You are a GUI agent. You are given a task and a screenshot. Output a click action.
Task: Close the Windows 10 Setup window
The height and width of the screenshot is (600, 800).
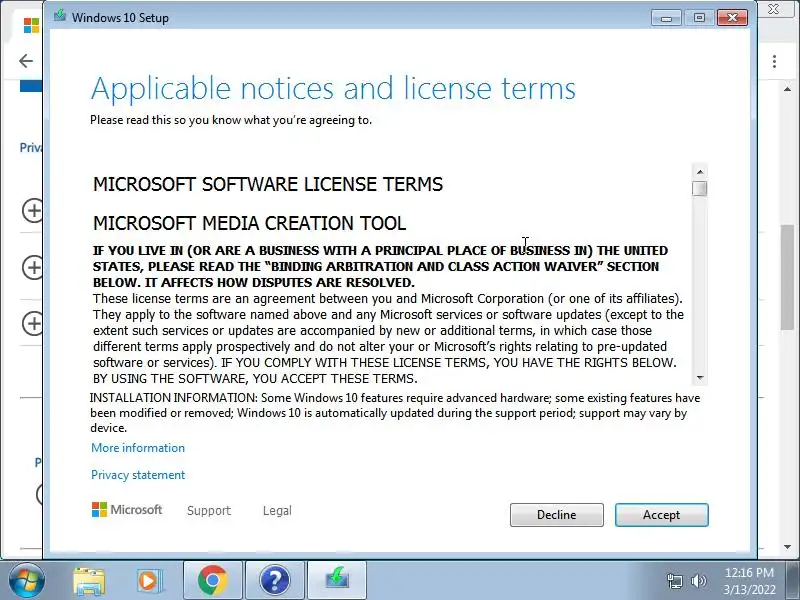coord(732,18)
